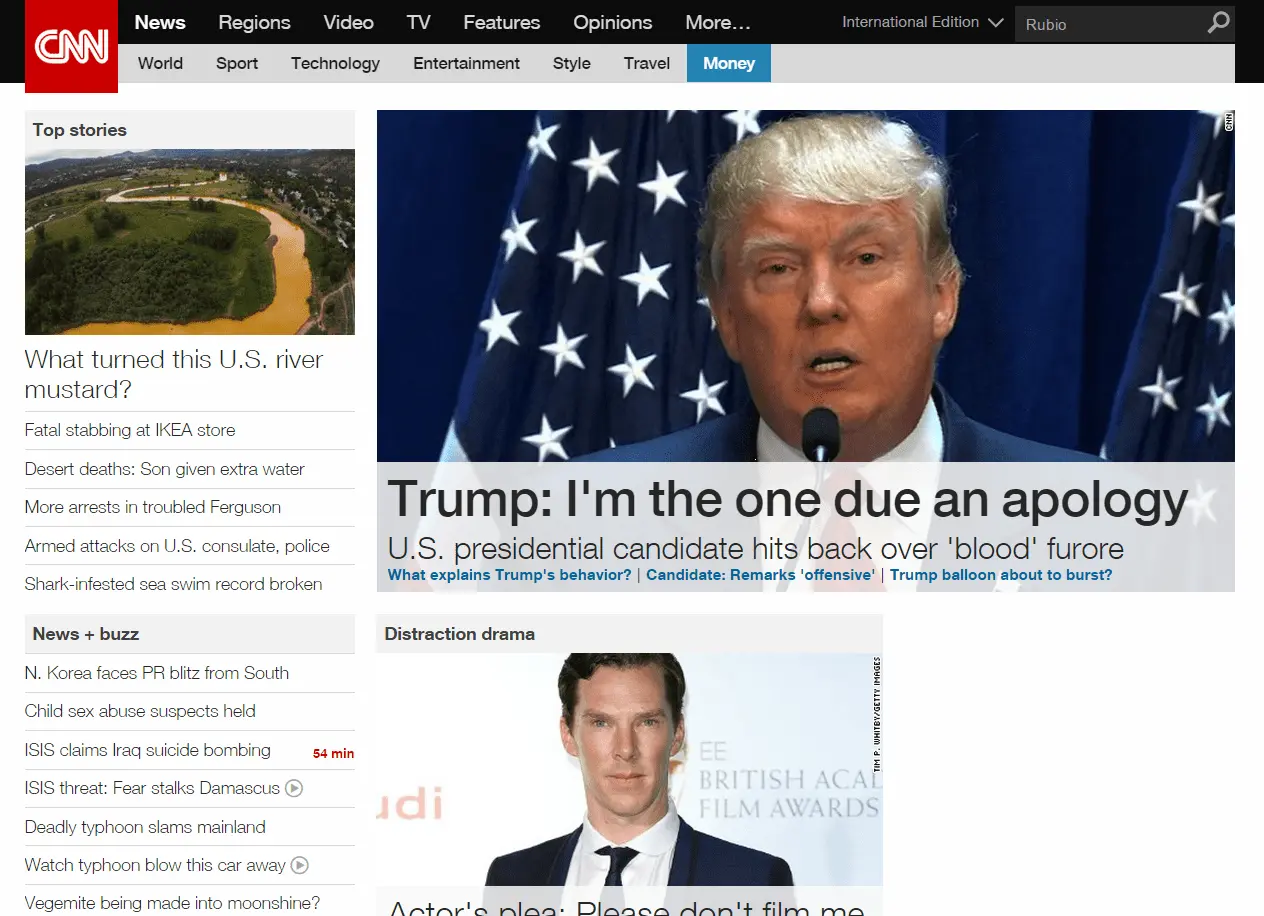The image size is (1264, 916).
Task: Open the International Edition selector
Action: coord(920,21)
